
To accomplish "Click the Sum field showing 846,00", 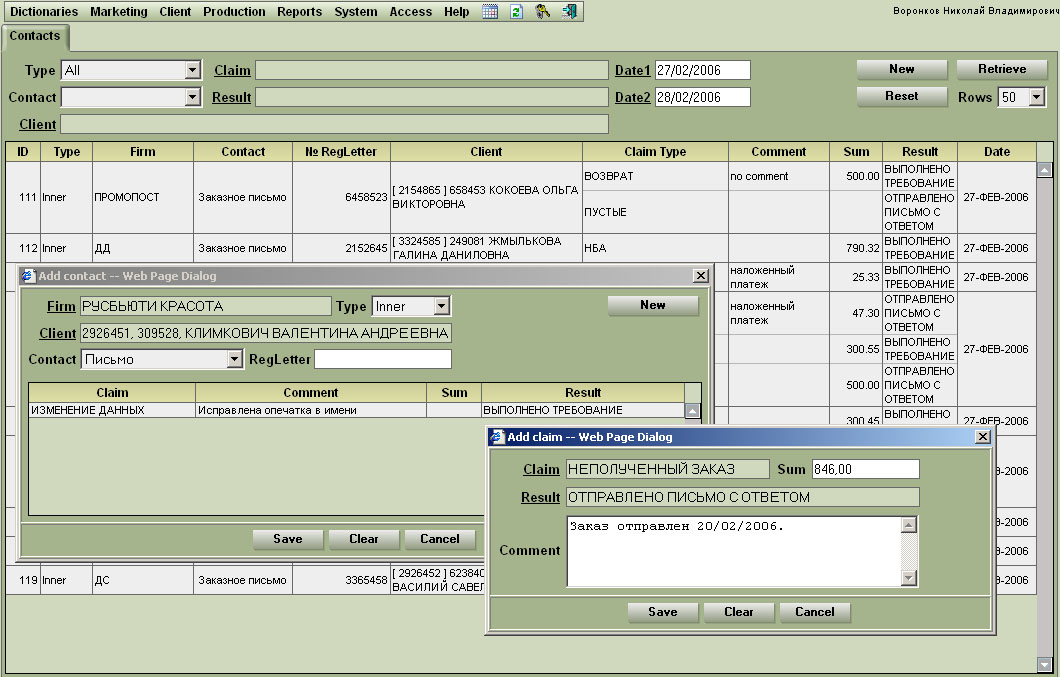I will click(865, 469).
